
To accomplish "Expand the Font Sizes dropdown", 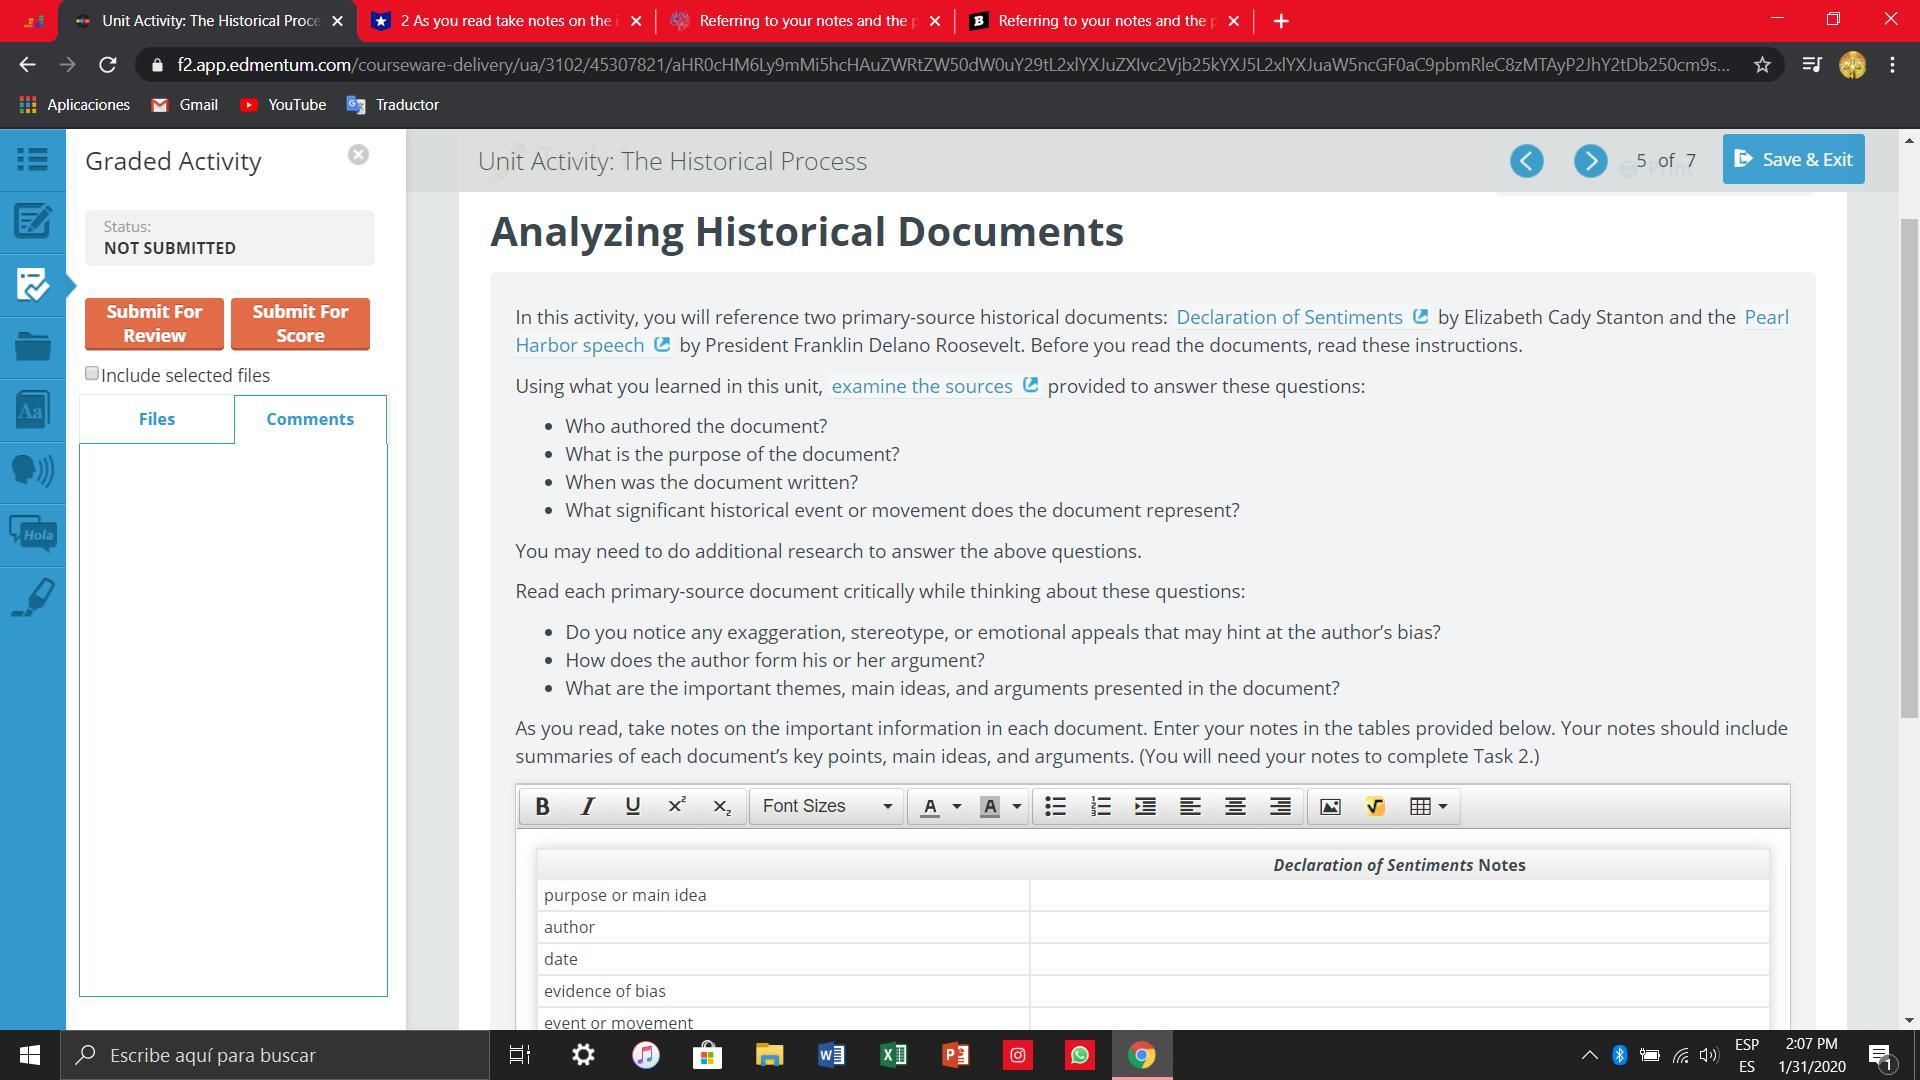I will tap(826, 807).
